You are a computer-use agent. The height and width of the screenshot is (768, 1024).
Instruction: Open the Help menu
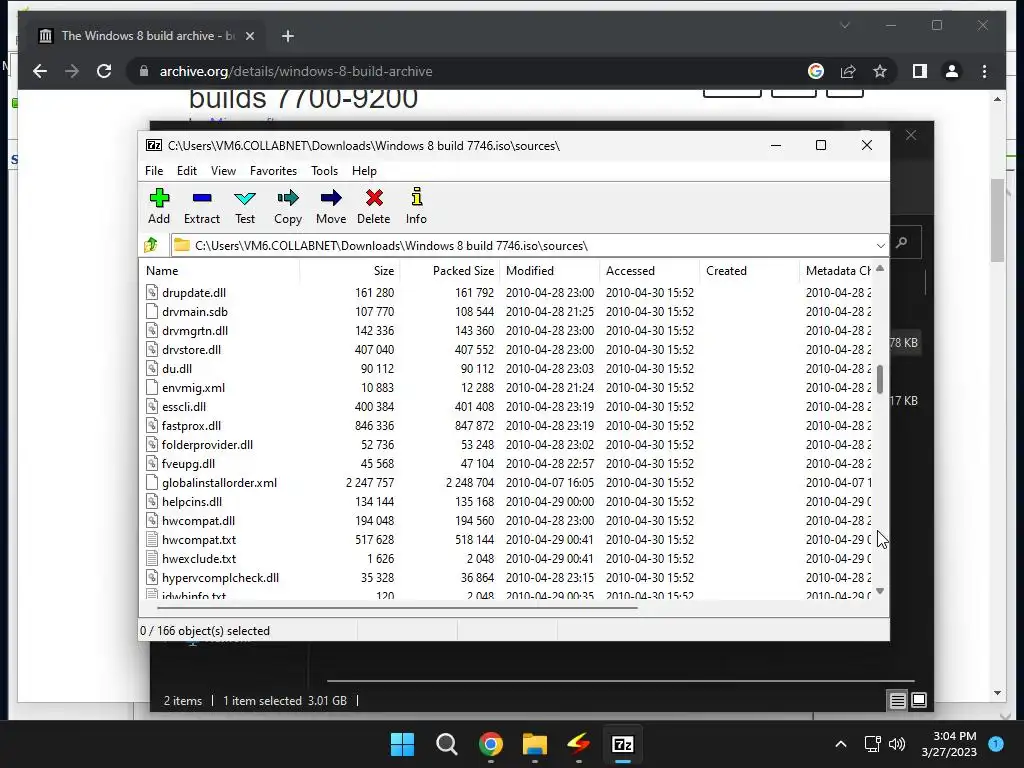(x=364, y=170)
